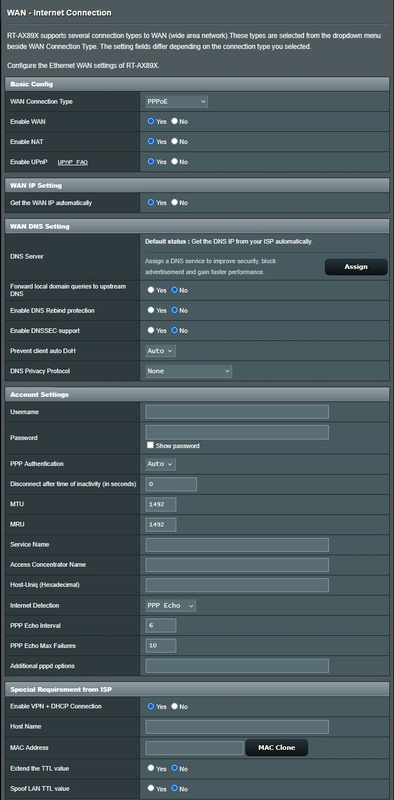This screenshot has width=394, height=800.
Task: Choose Yes for Spoof LAN TTL value
Action: 151,788
